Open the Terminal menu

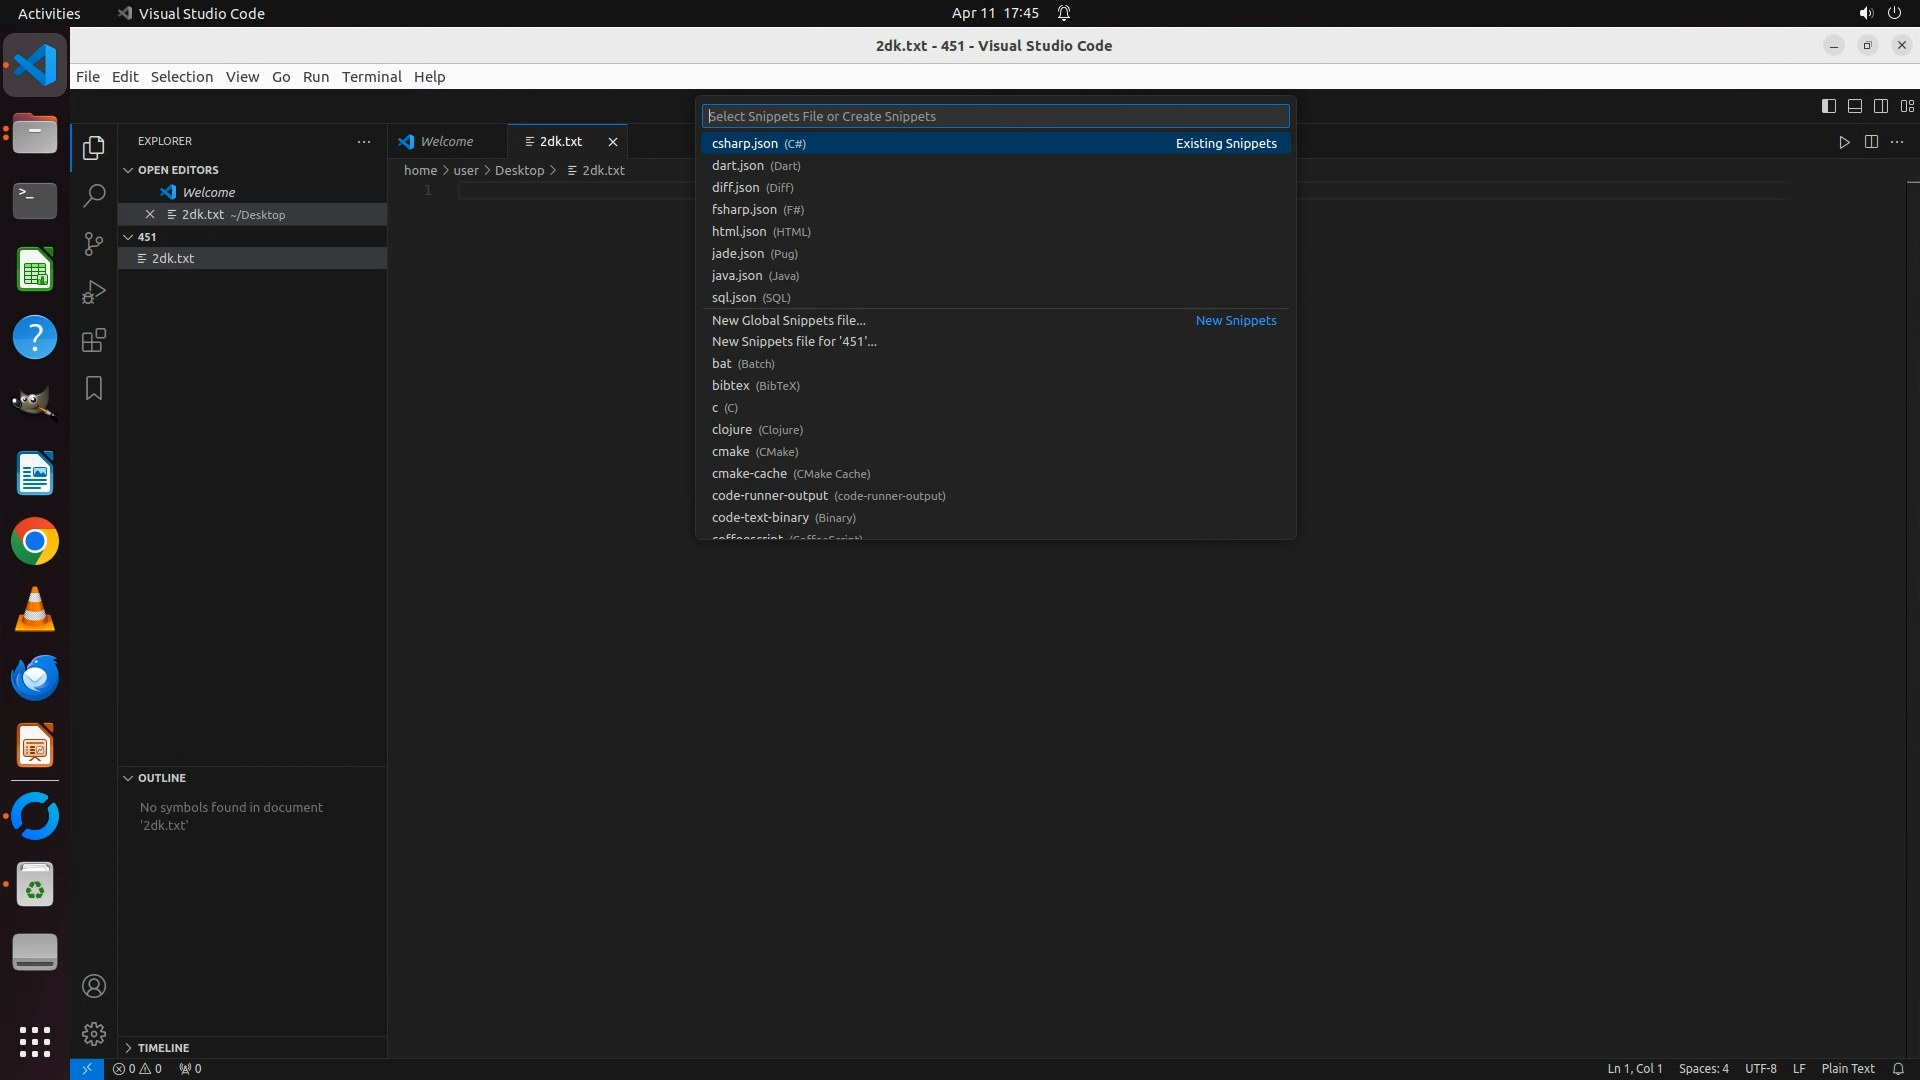pyautogui.click(x=371, y=77)
